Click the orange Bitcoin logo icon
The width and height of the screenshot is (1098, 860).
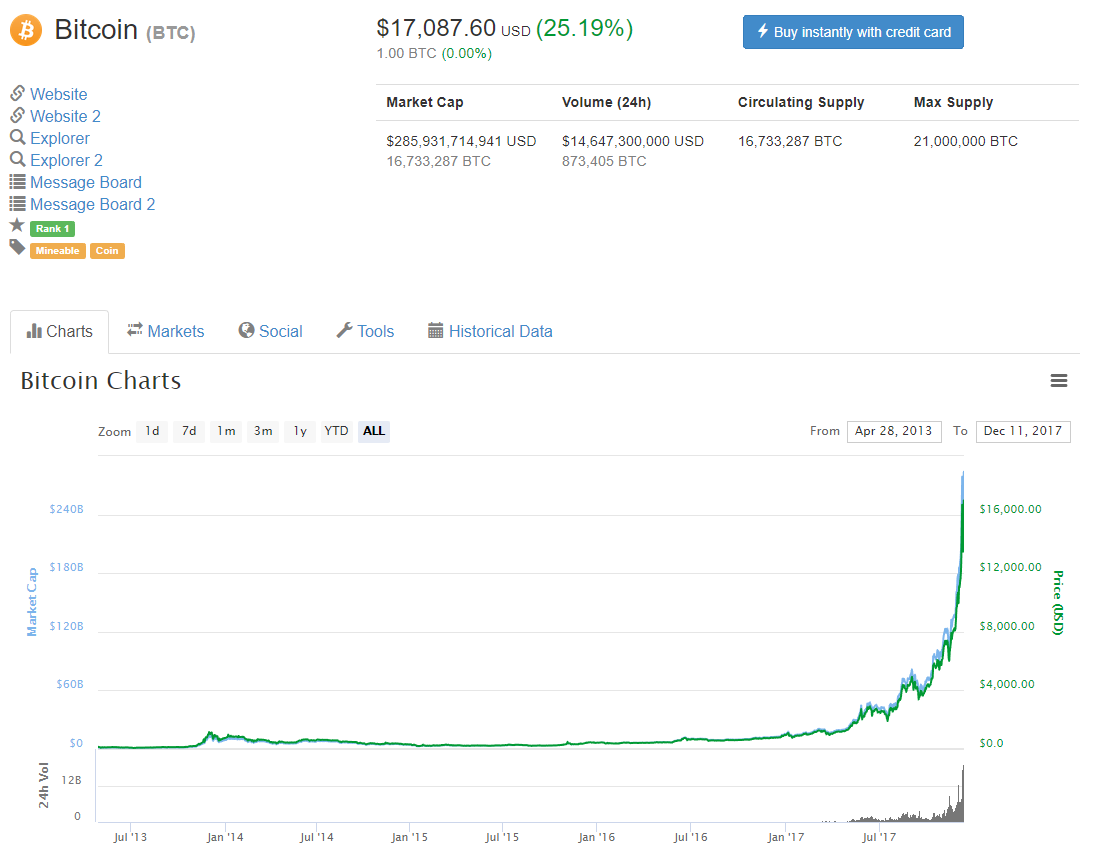[x=26, y=30]
